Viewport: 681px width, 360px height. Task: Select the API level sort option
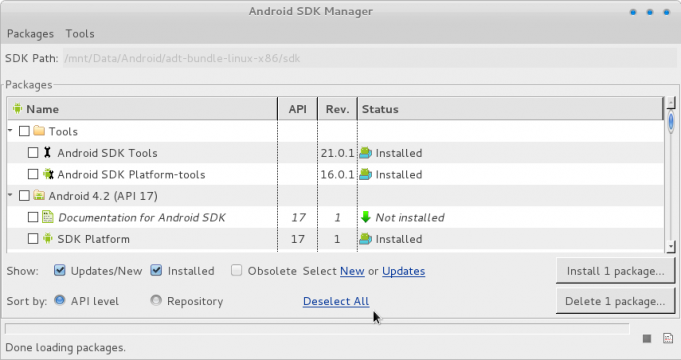click(60, 301)
